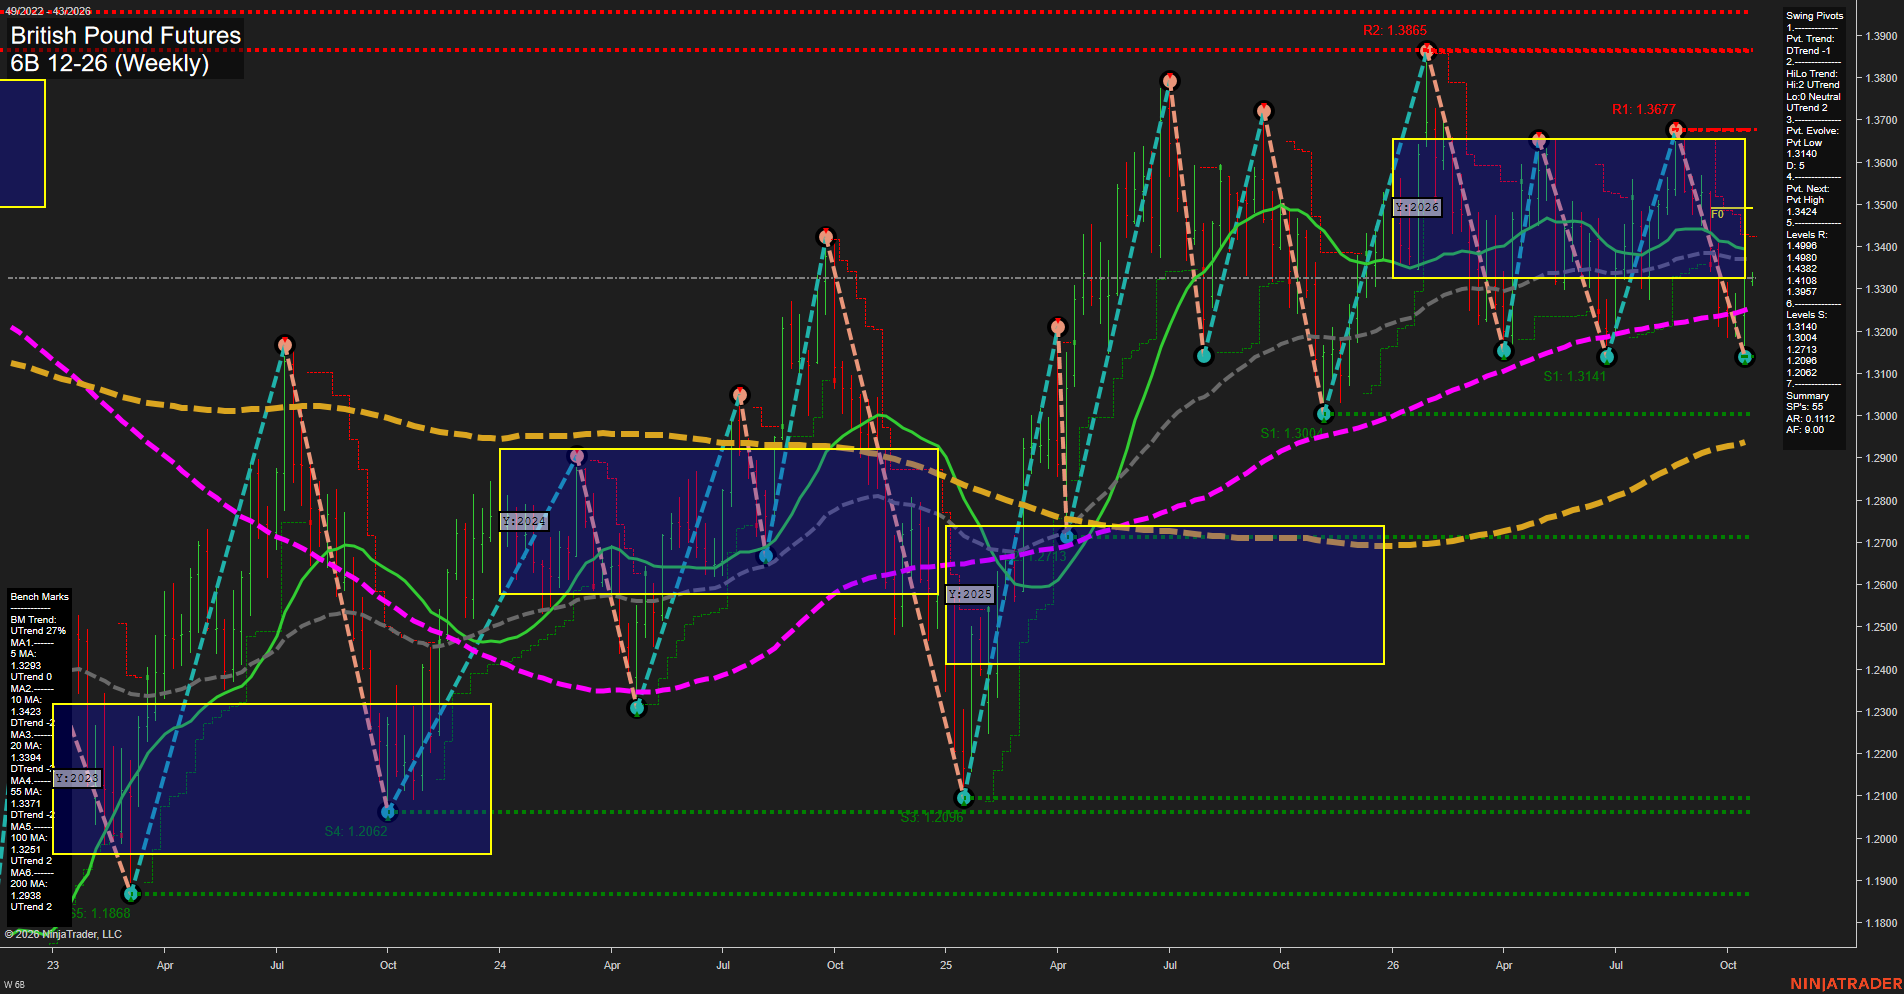Click the 24 year label on time axis
The height and width of the screenshot is (994, 1904).
[x=500, y=965]
